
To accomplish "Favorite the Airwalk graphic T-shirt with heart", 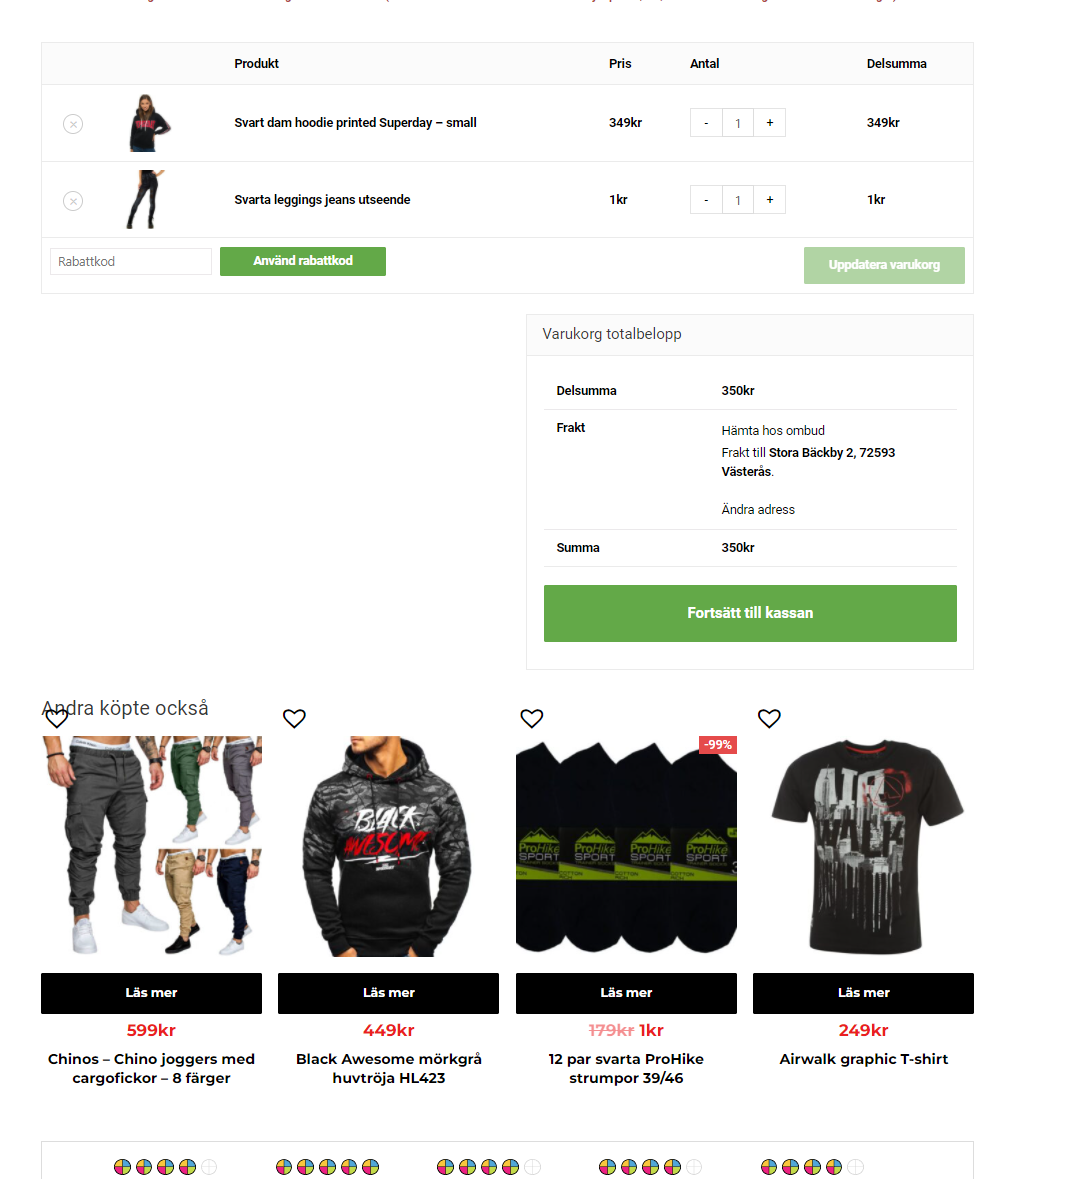I will 769,718.
